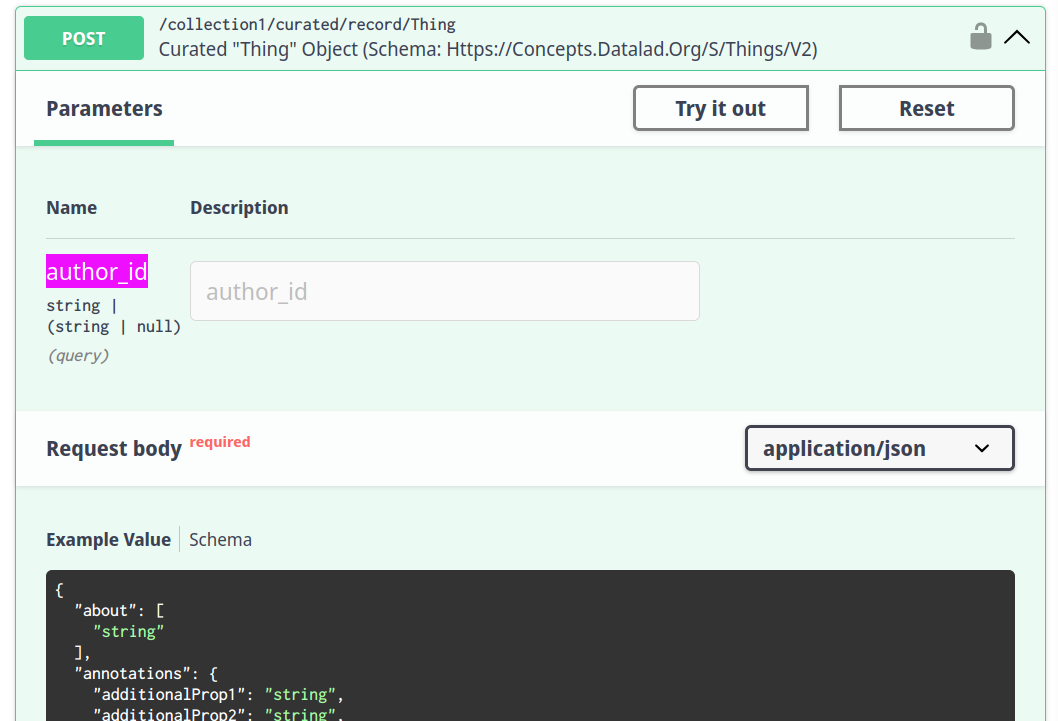Click the green POST method badge
1058x721 pixels.
(x=84, y=38)
